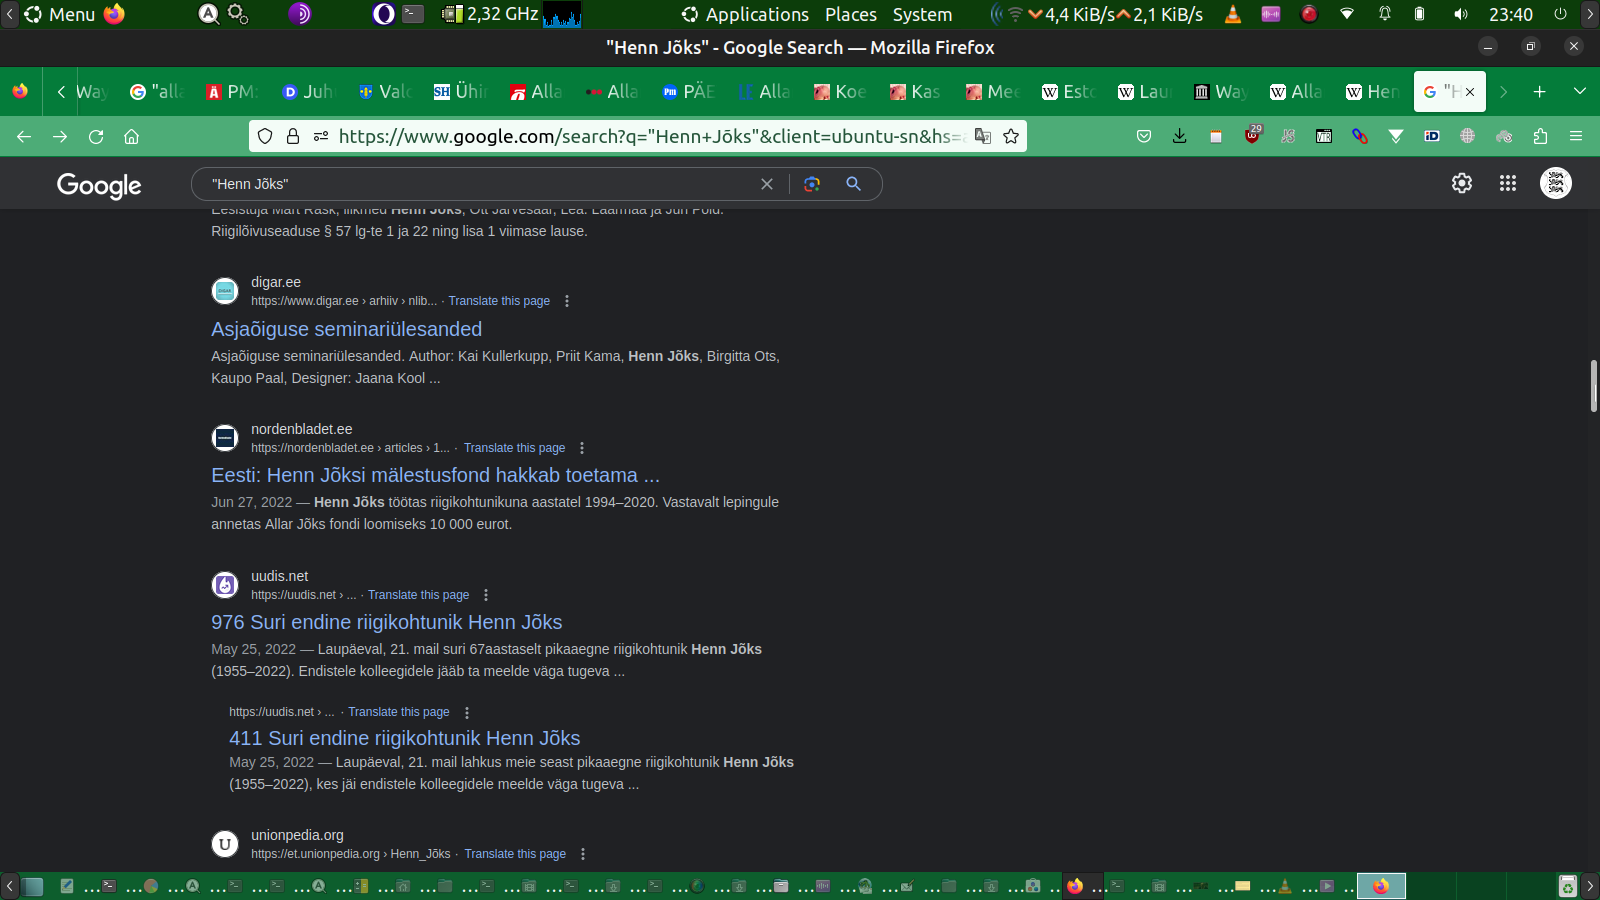Open the Firefox hamburger application menu
1600x900 pixels.
(x=1576, y=136)
